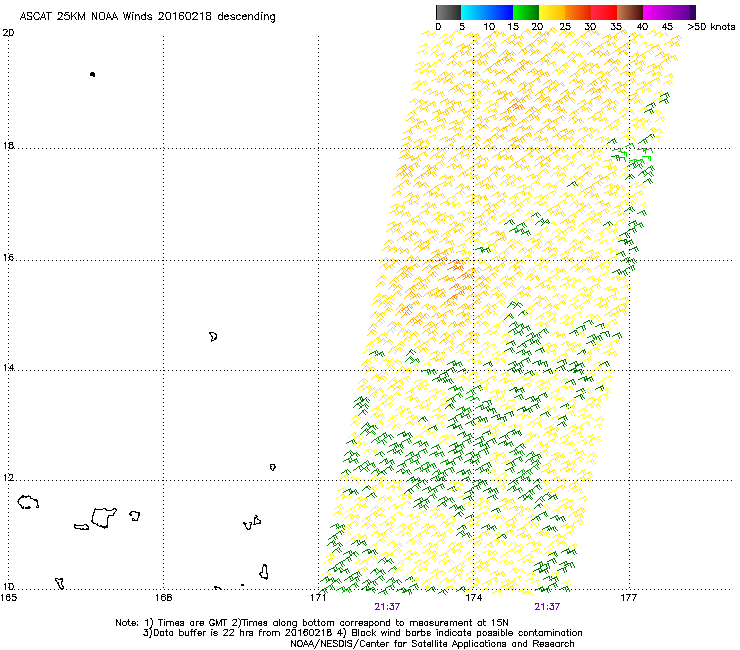Click the latitude label '18'

pyautogui.click(x=8, y=145)
